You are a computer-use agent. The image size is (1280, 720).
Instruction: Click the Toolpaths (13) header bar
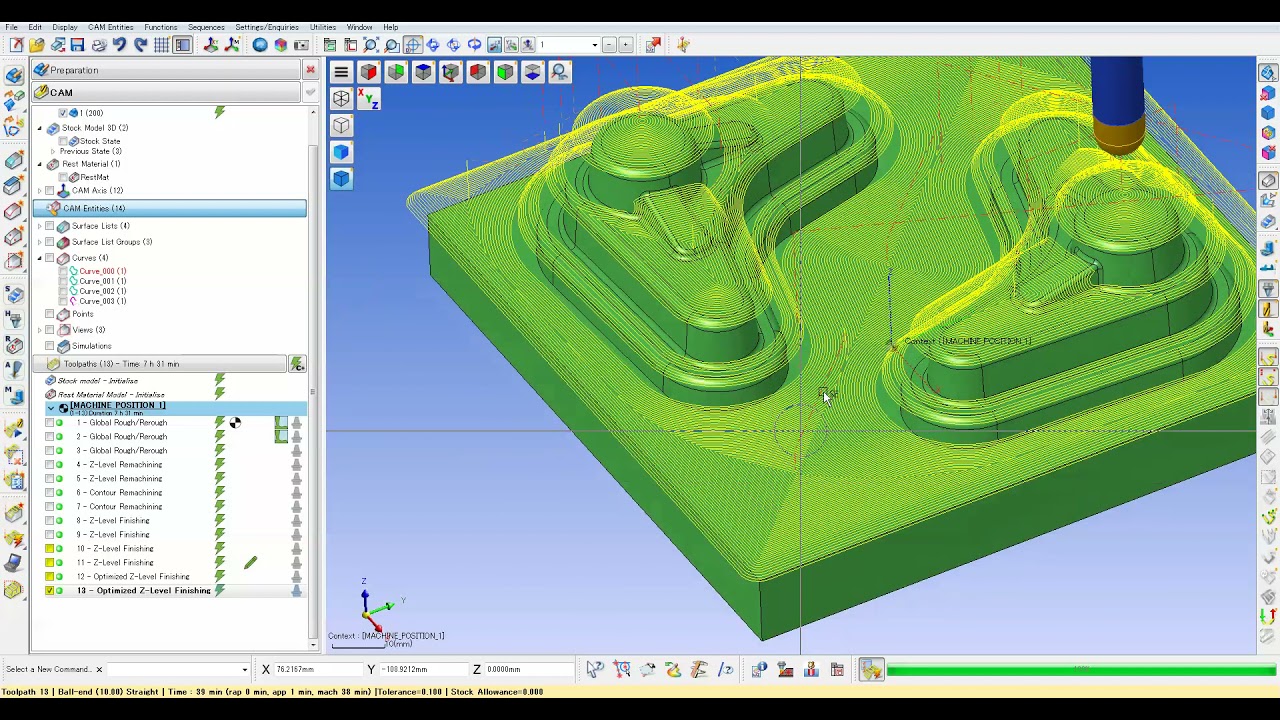click(160, 364)
